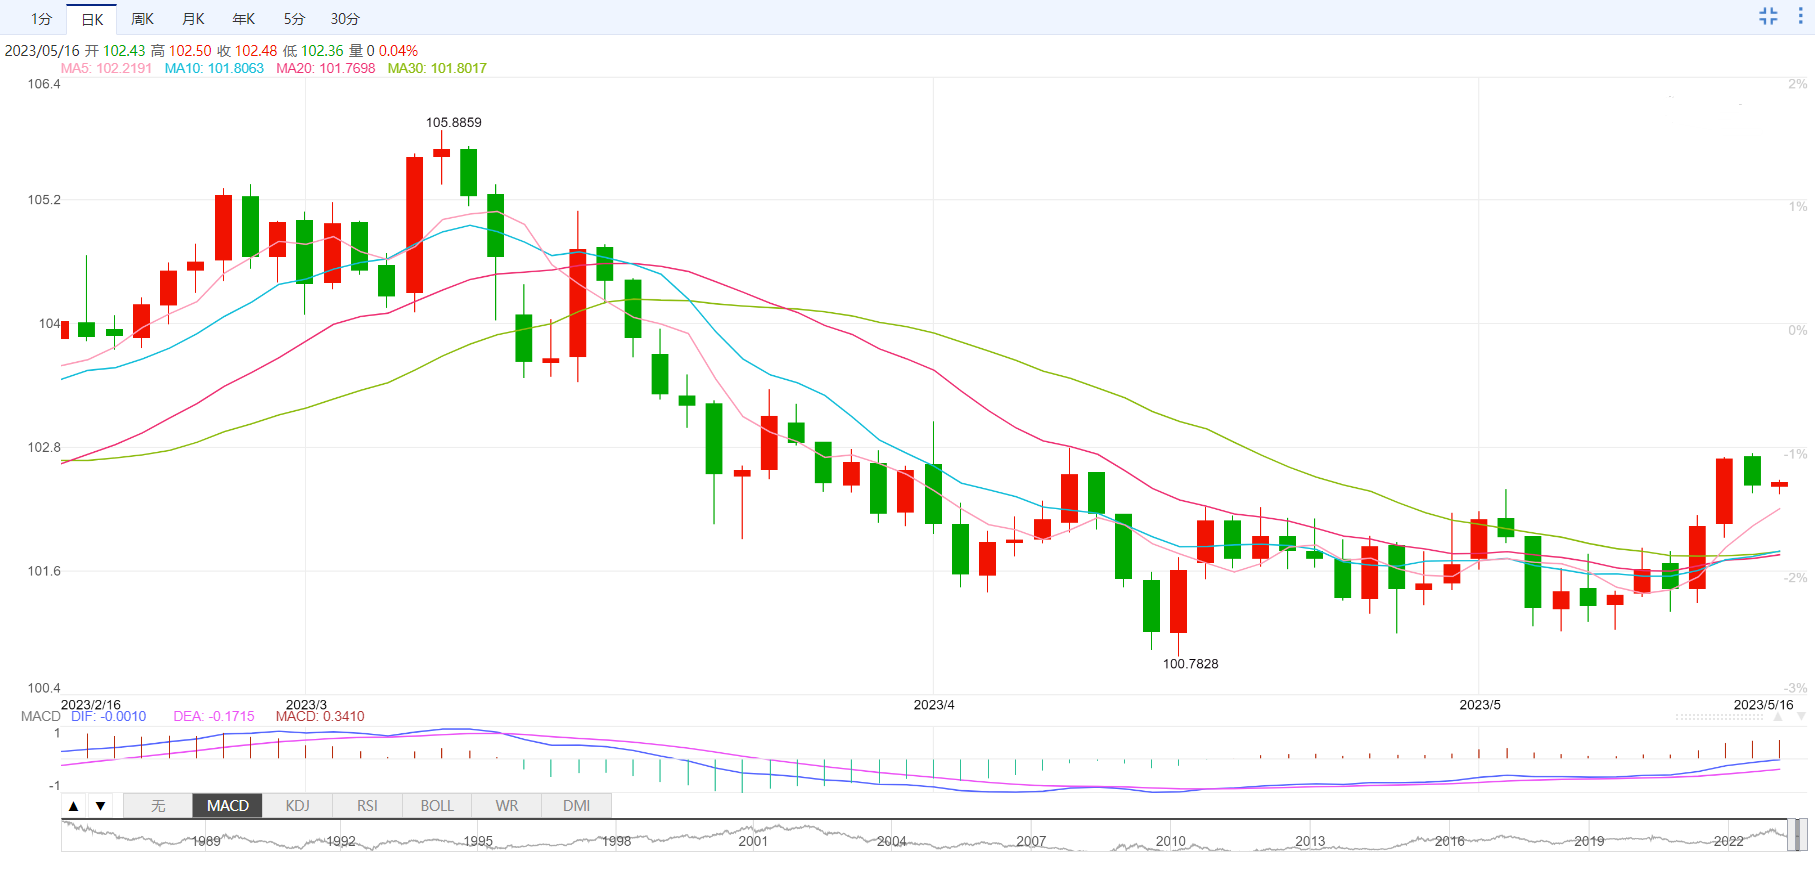1815x893 pixels.
Task: Click the dark middle grip of the range slider
Action: [1797, 835]
